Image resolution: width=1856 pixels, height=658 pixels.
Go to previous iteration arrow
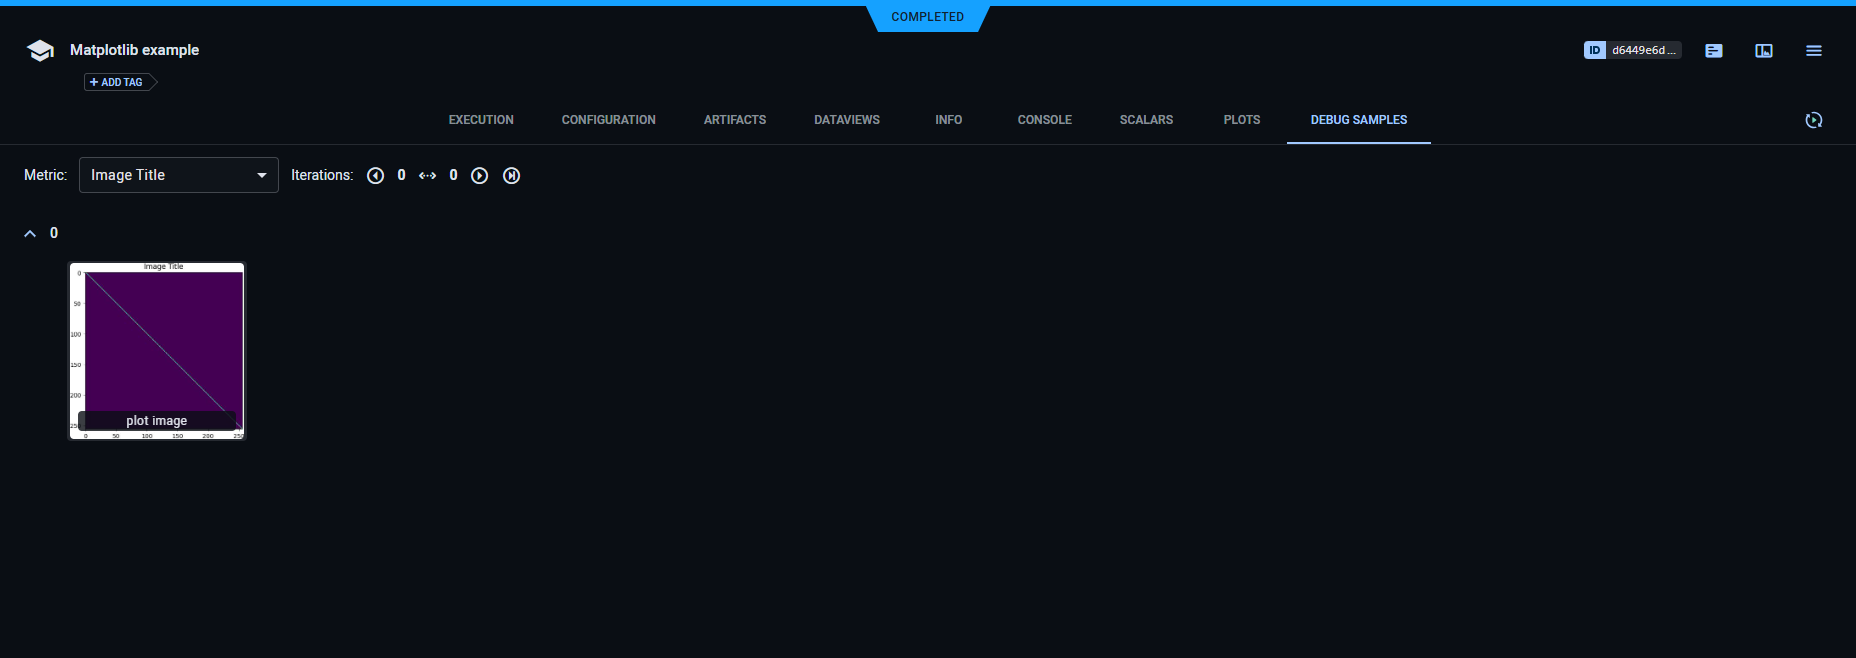click(376, 176)
